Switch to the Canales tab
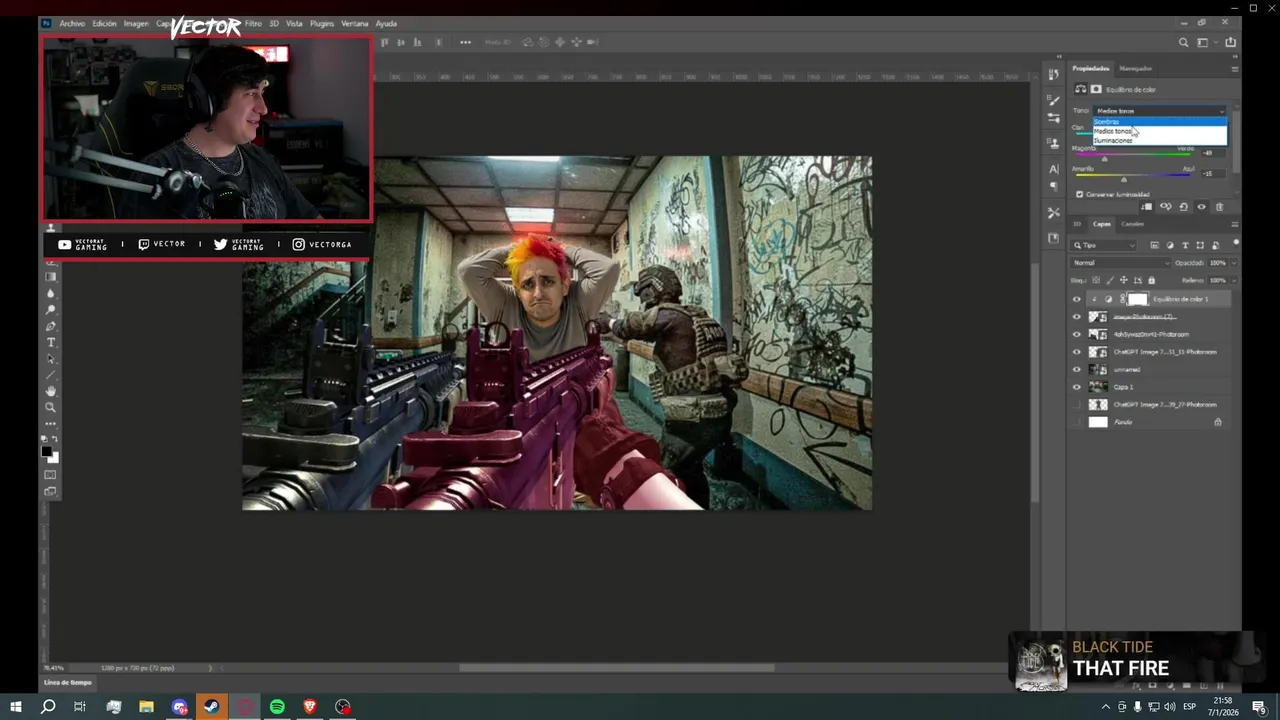Image resolution: width=1280 pixels, height=720 pixels. click(x=1132, y=224)
